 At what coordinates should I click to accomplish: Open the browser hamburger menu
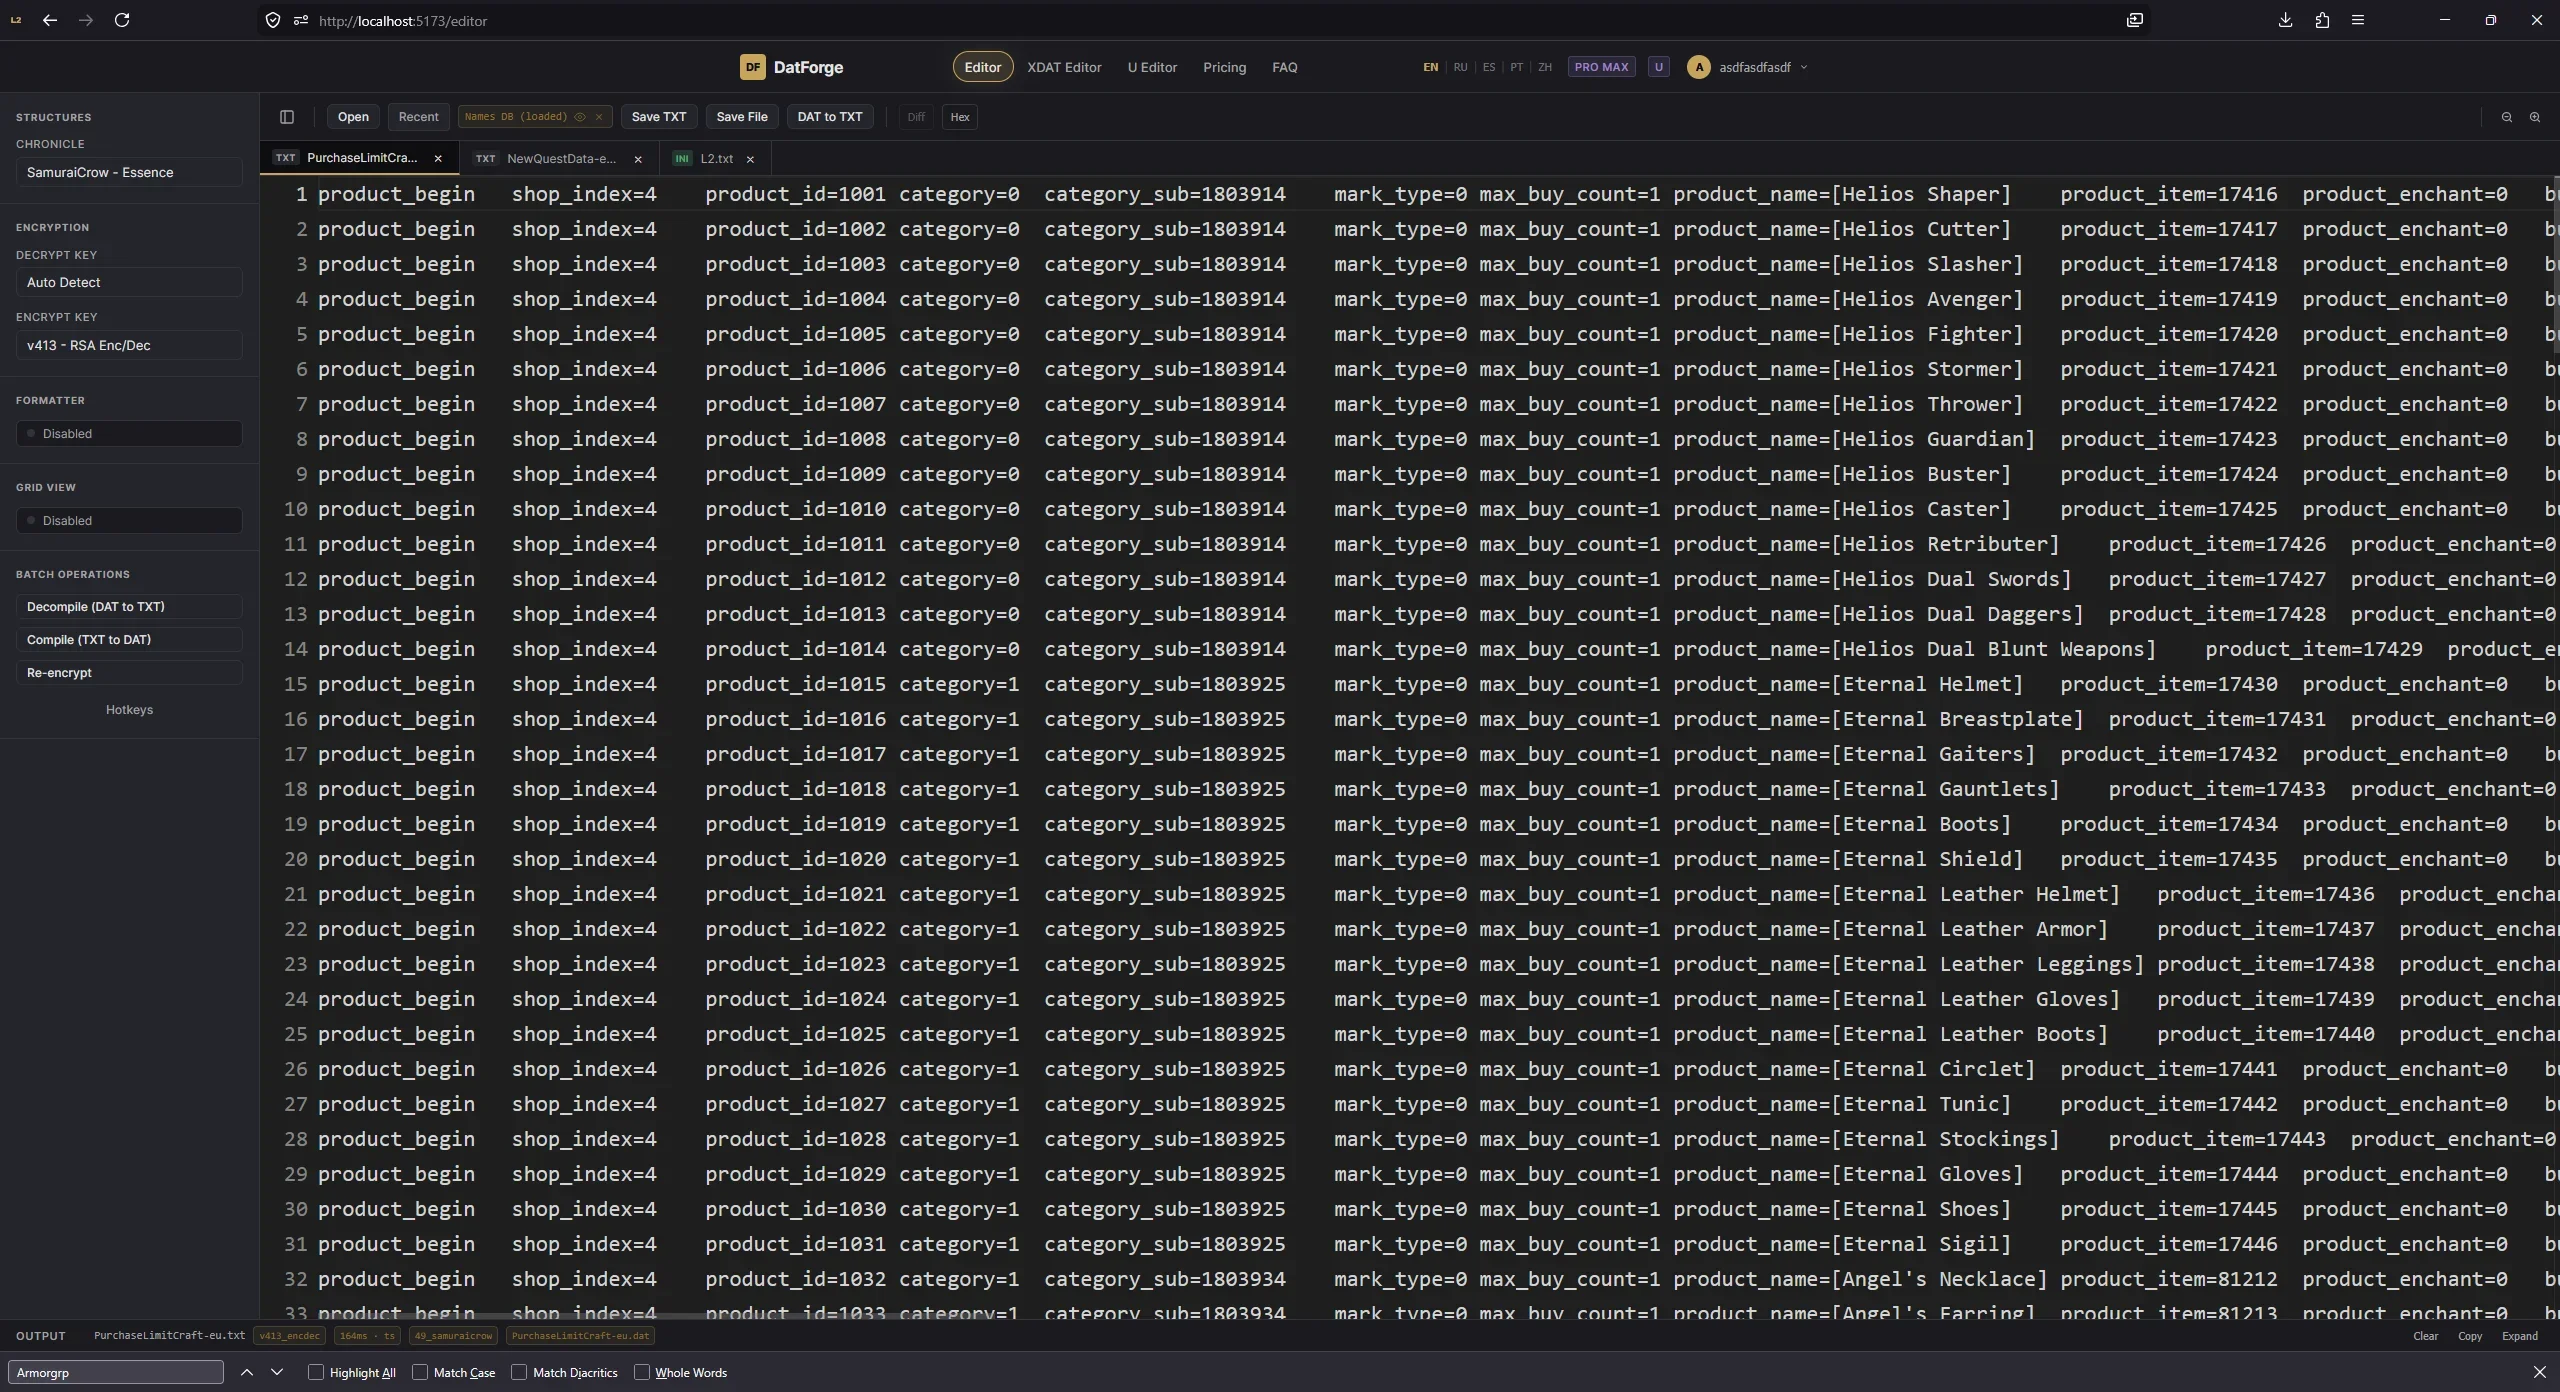pyautogui.click(x=2358, y=20)
